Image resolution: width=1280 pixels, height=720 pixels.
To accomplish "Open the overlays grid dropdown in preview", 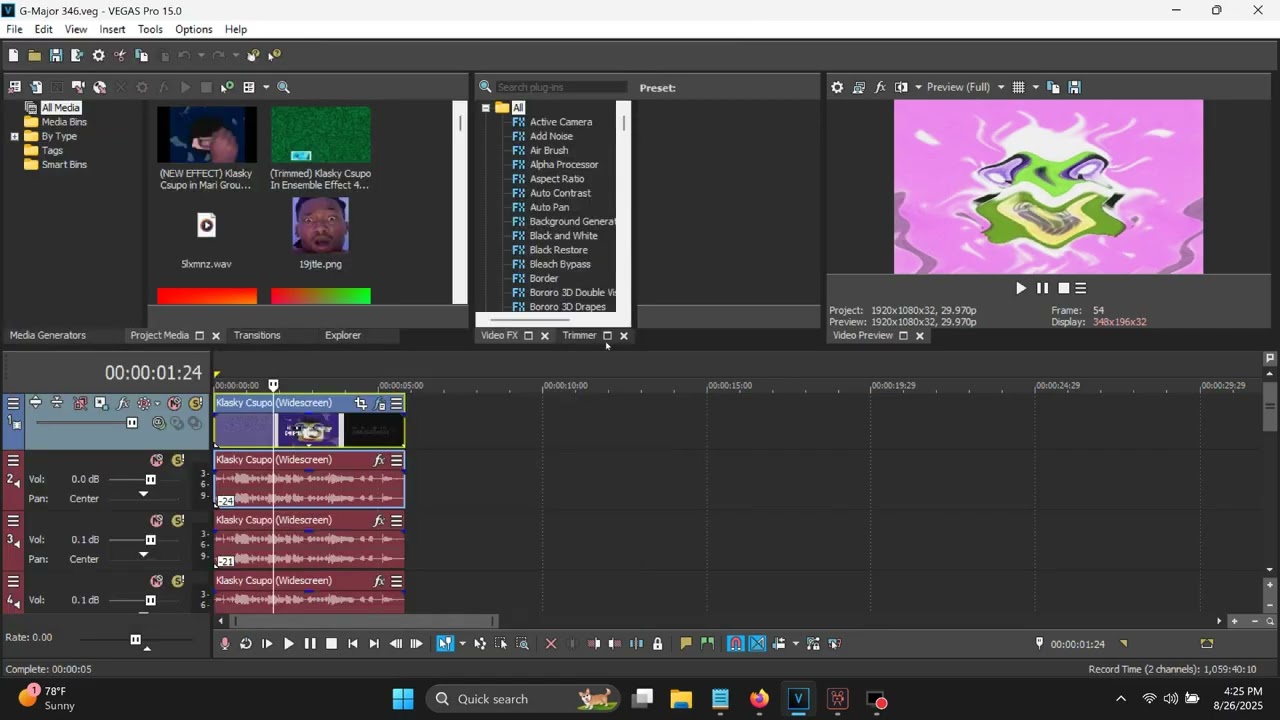I will (x=1035, y=87).
